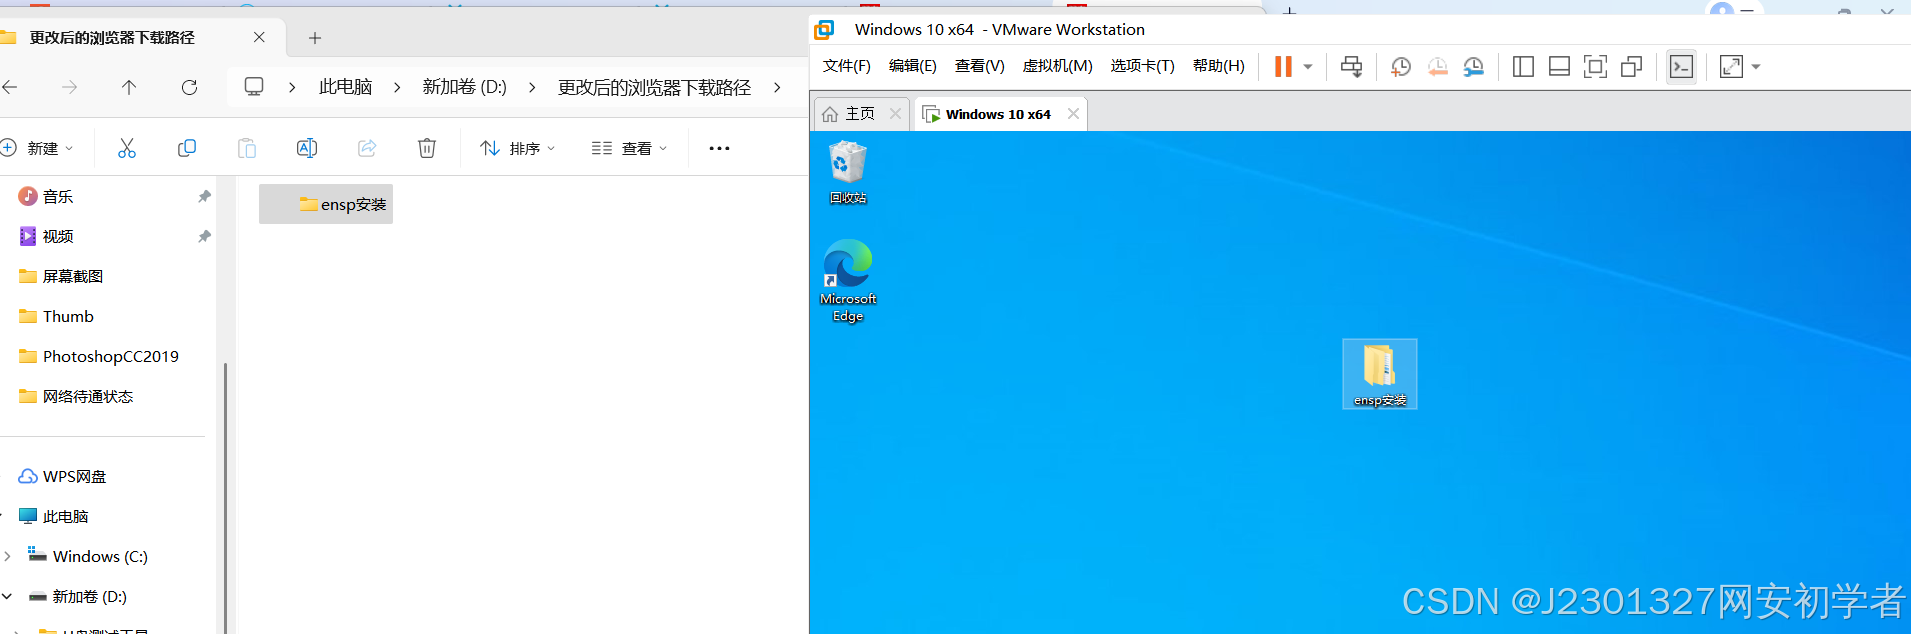Click VMware stretch guest display icon
Viewport: 1911px width, 634px height.
click(x=1731, y=67)
